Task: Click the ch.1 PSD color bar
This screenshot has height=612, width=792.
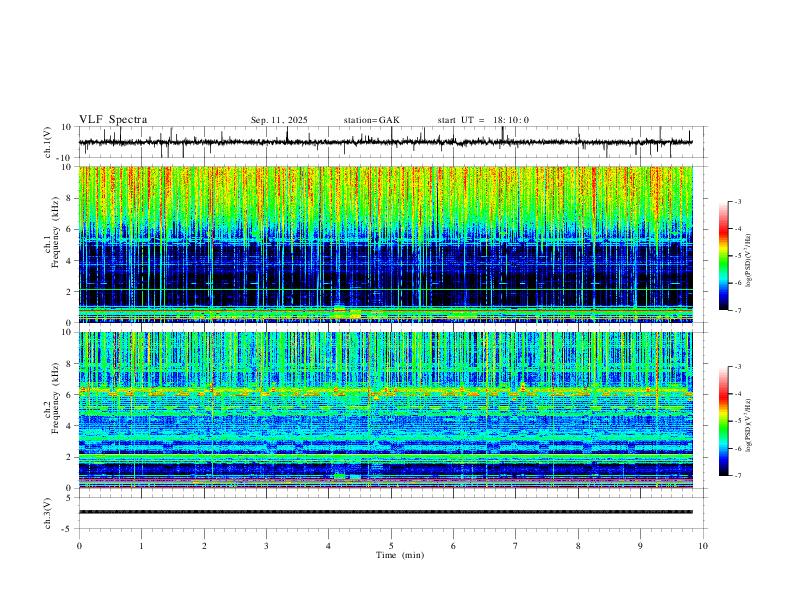Action: pos(723,256)
